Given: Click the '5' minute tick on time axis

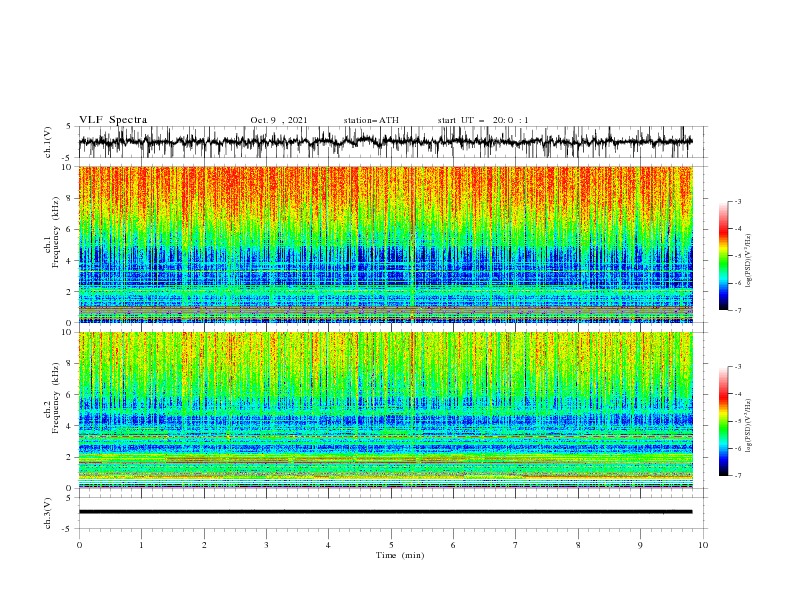Looking at the screenshot, I should (391, 545).
